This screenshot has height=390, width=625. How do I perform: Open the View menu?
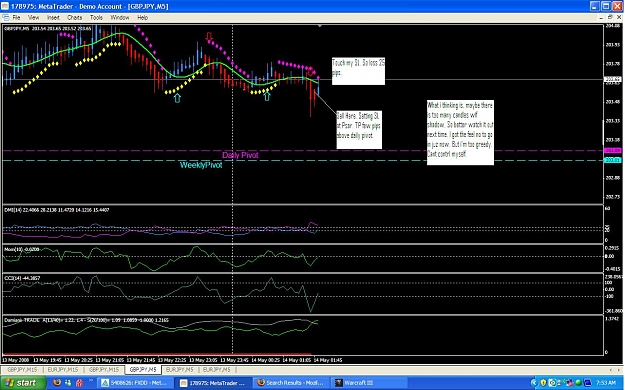(x=33, y=18)
